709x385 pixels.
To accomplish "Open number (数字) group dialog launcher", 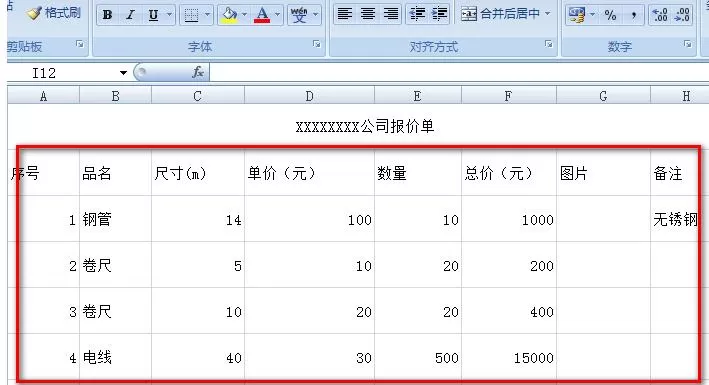I will pos(687,44).
